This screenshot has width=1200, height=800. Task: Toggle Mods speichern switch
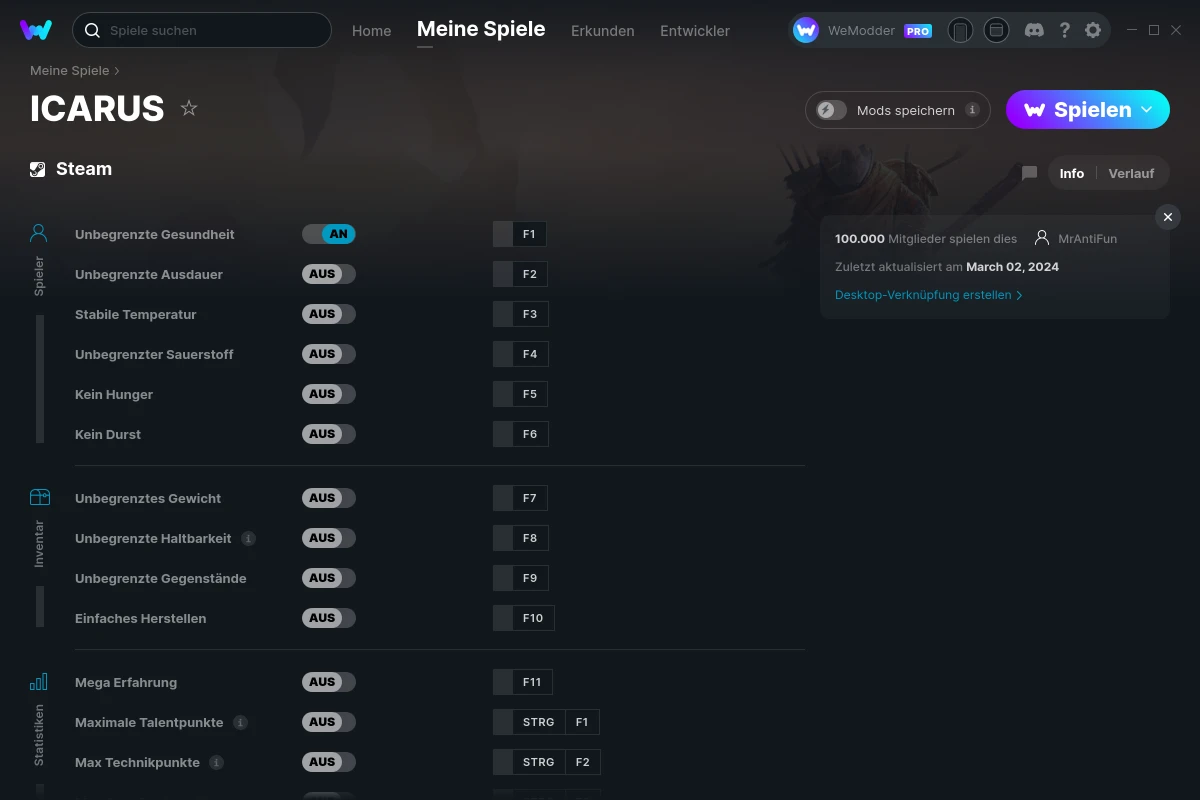831,110
